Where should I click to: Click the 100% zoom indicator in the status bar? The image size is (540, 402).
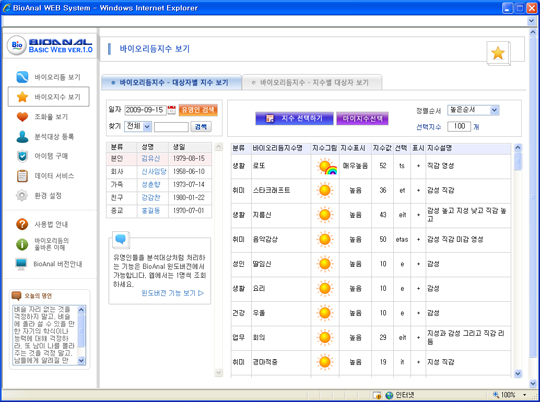[x=505, y=395]
